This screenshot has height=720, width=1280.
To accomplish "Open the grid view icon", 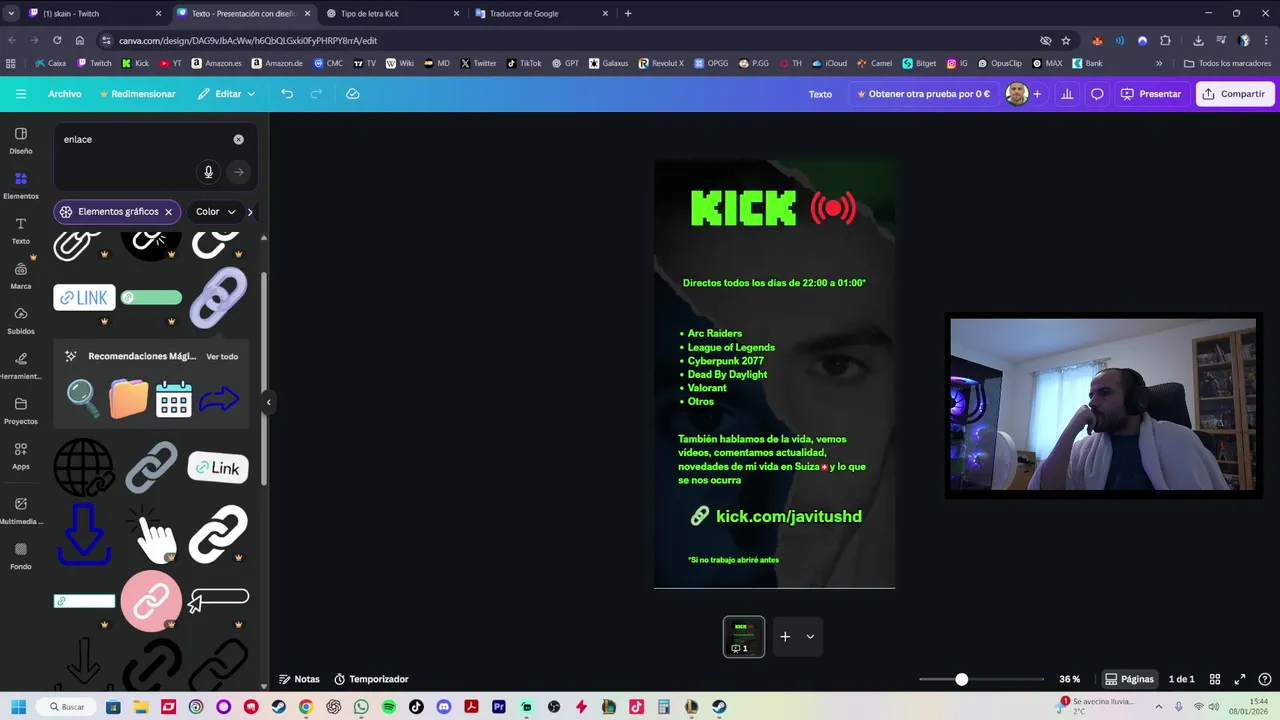I will 1215,679.
